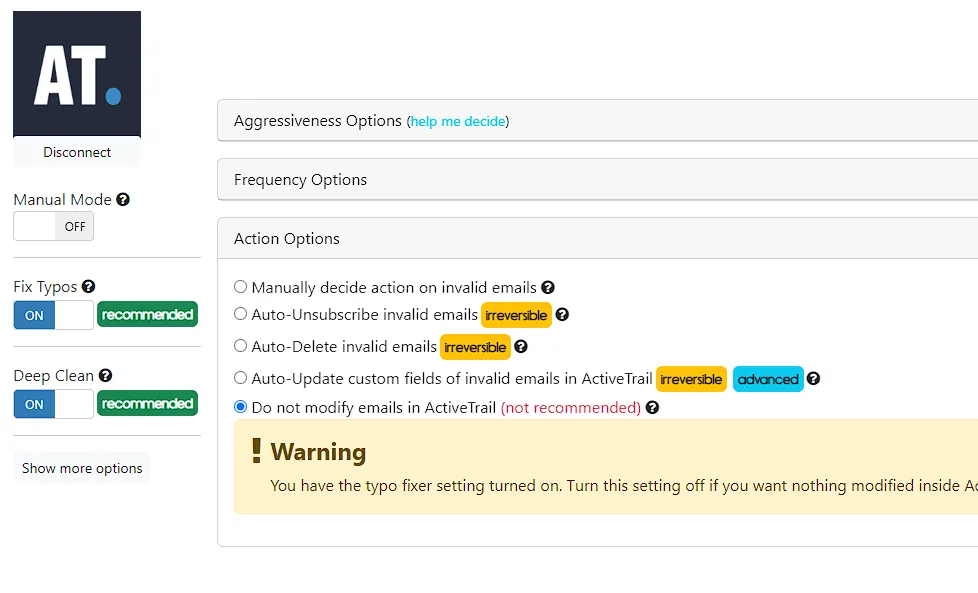This screenshot has height=593, width=978.
Task: Click the Deep Clean help question icon
Action: tap(105, 375)
